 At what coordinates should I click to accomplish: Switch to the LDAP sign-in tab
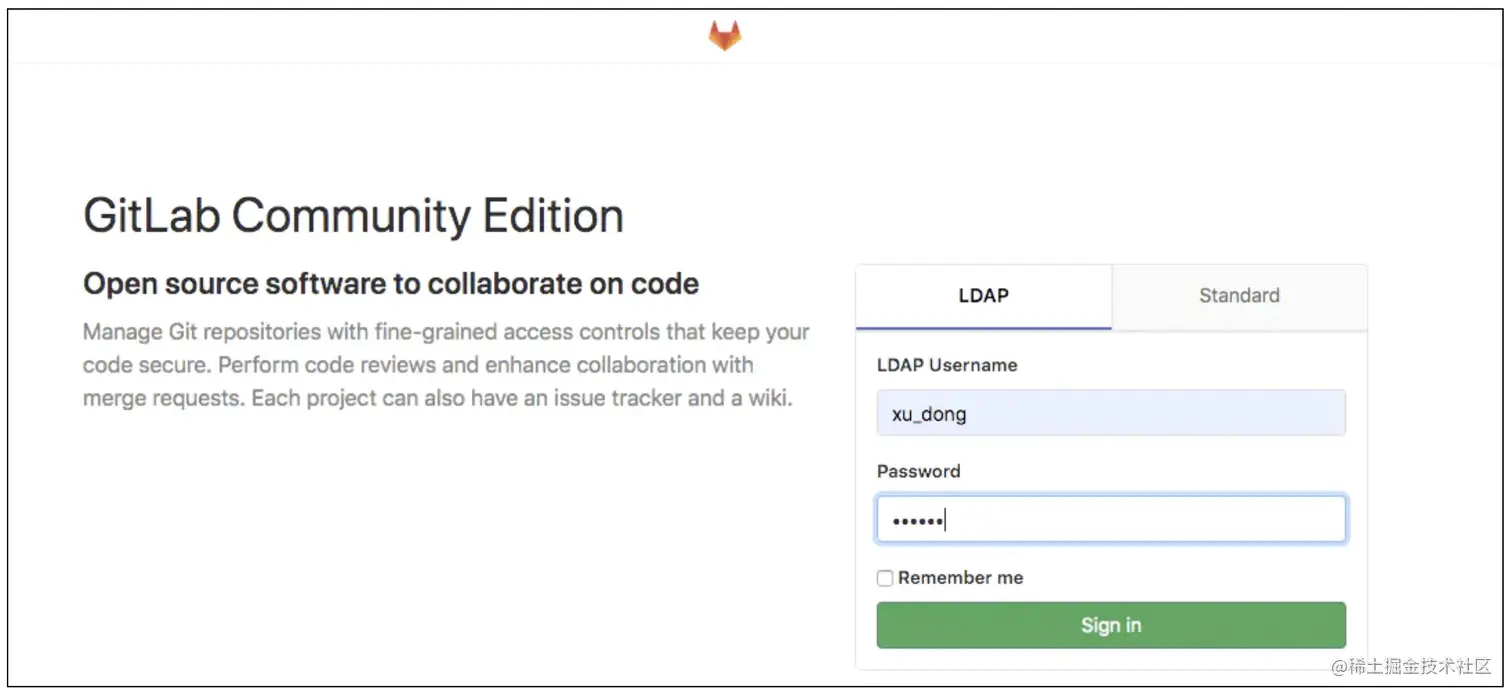click(983, 296)
